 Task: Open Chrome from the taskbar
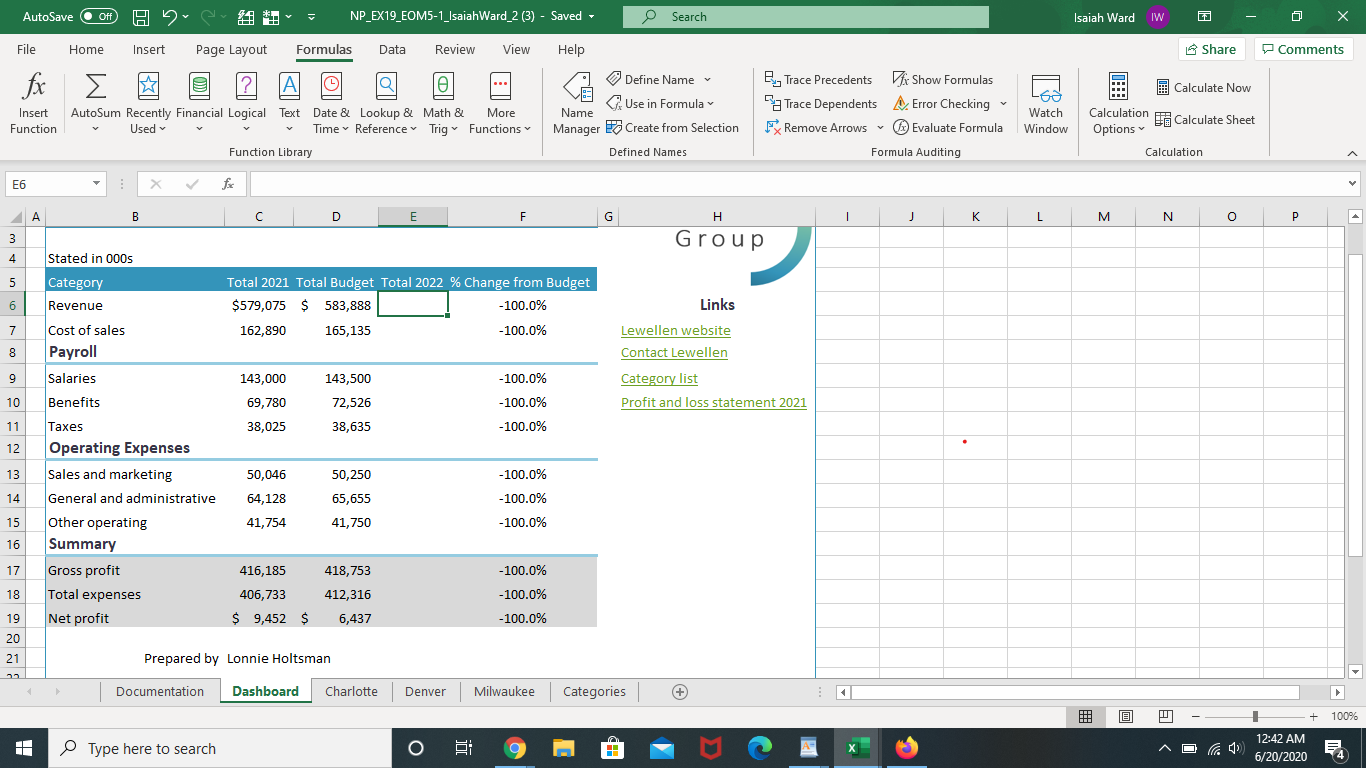click(x=514, y=748)
